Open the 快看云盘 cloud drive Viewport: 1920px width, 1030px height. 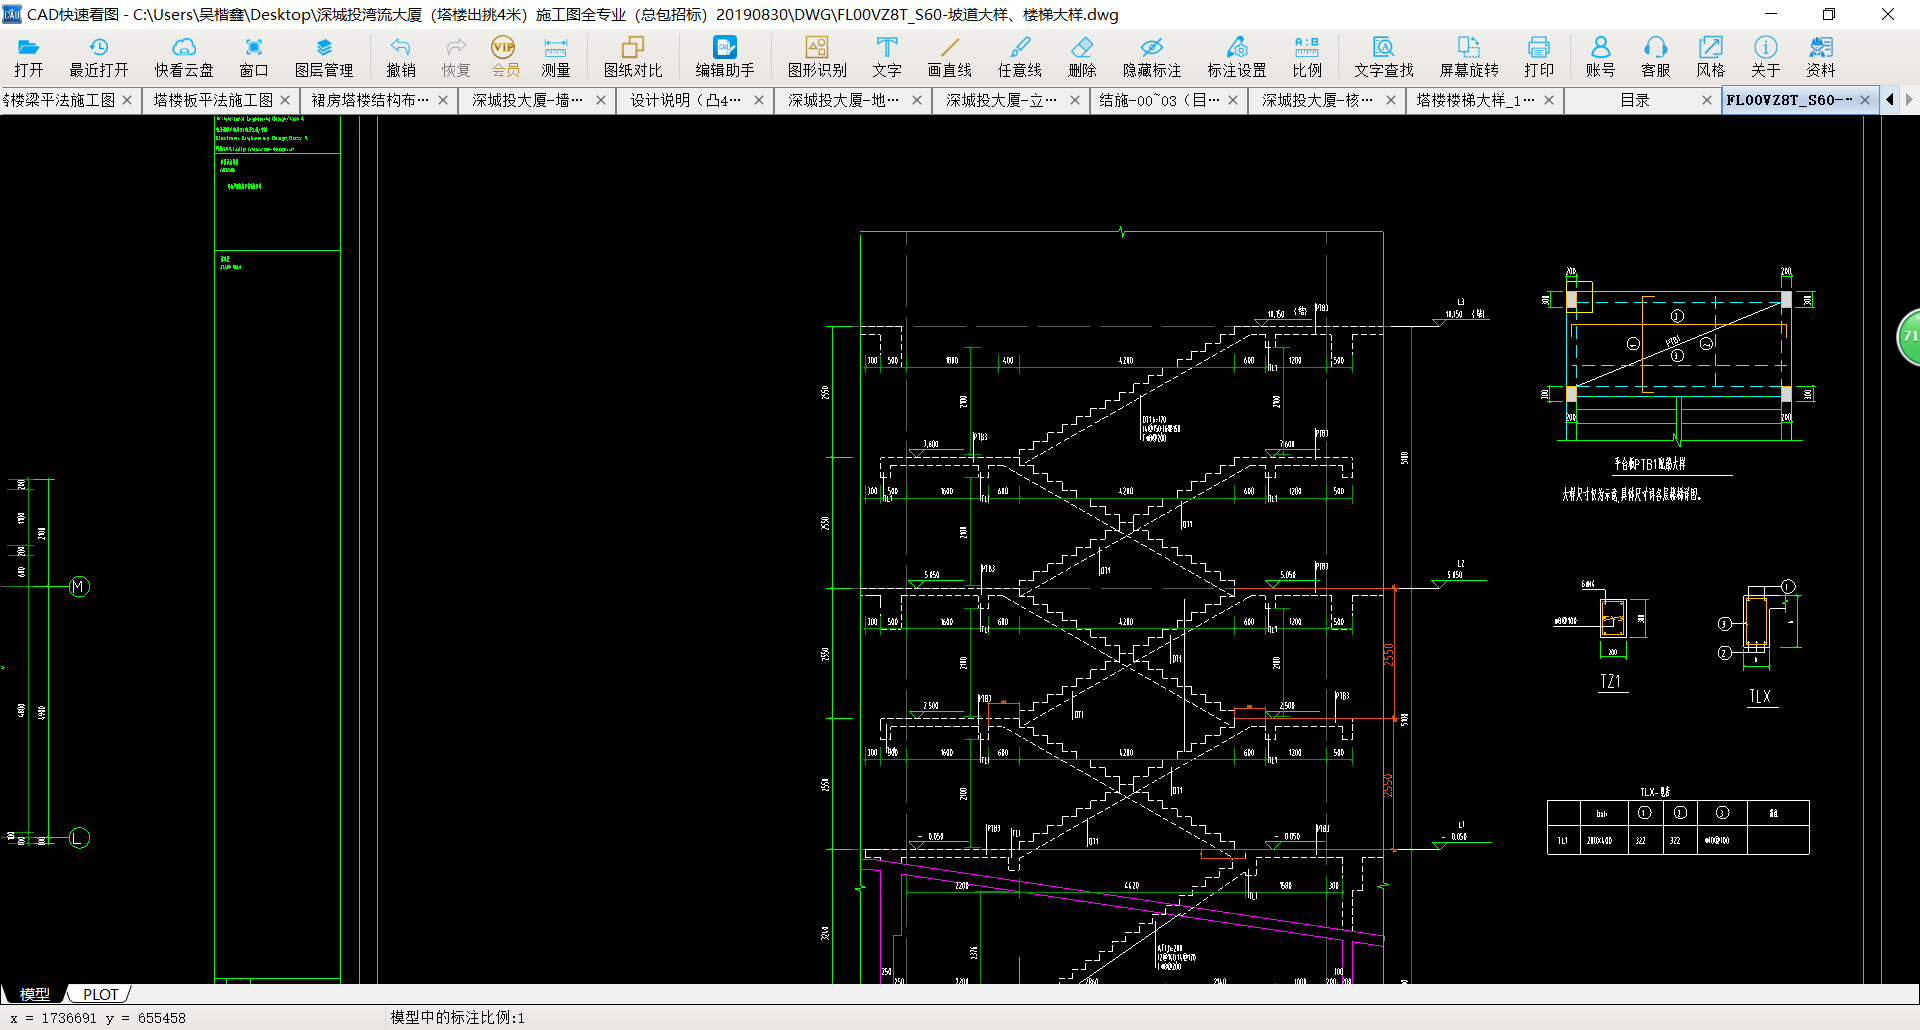184,57
